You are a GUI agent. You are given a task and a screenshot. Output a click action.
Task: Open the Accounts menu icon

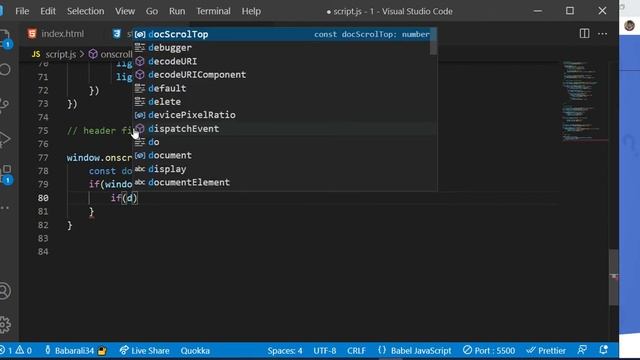pos(5,291)
